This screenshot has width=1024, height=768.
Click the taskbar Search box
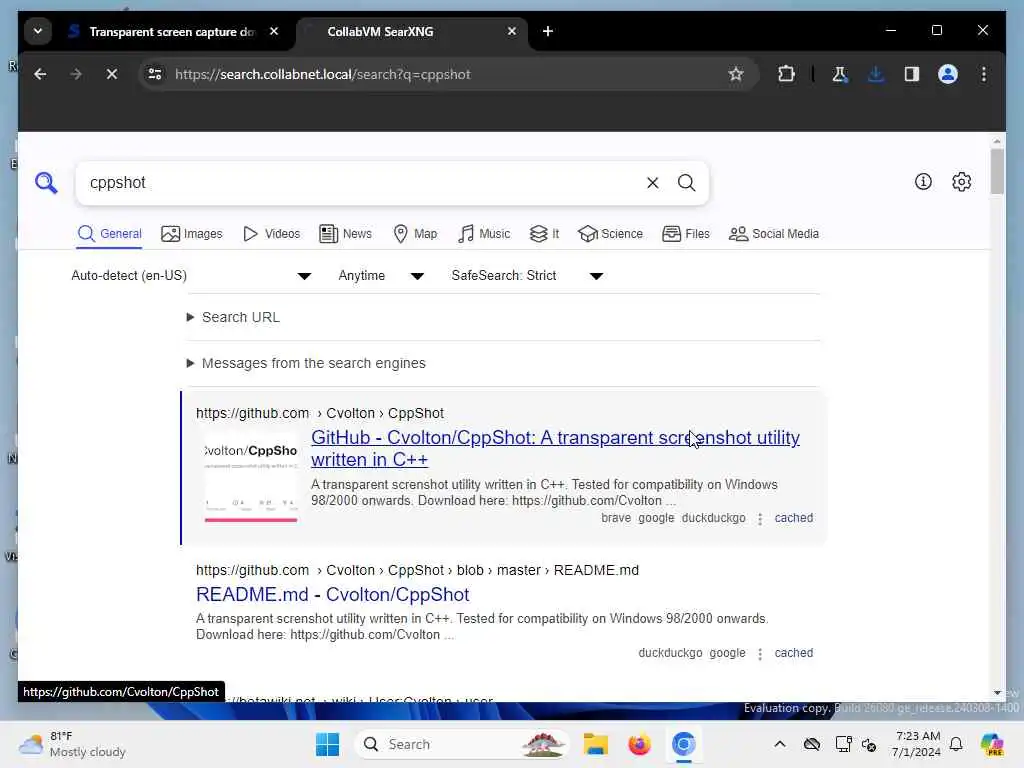(x=460, y=744)
